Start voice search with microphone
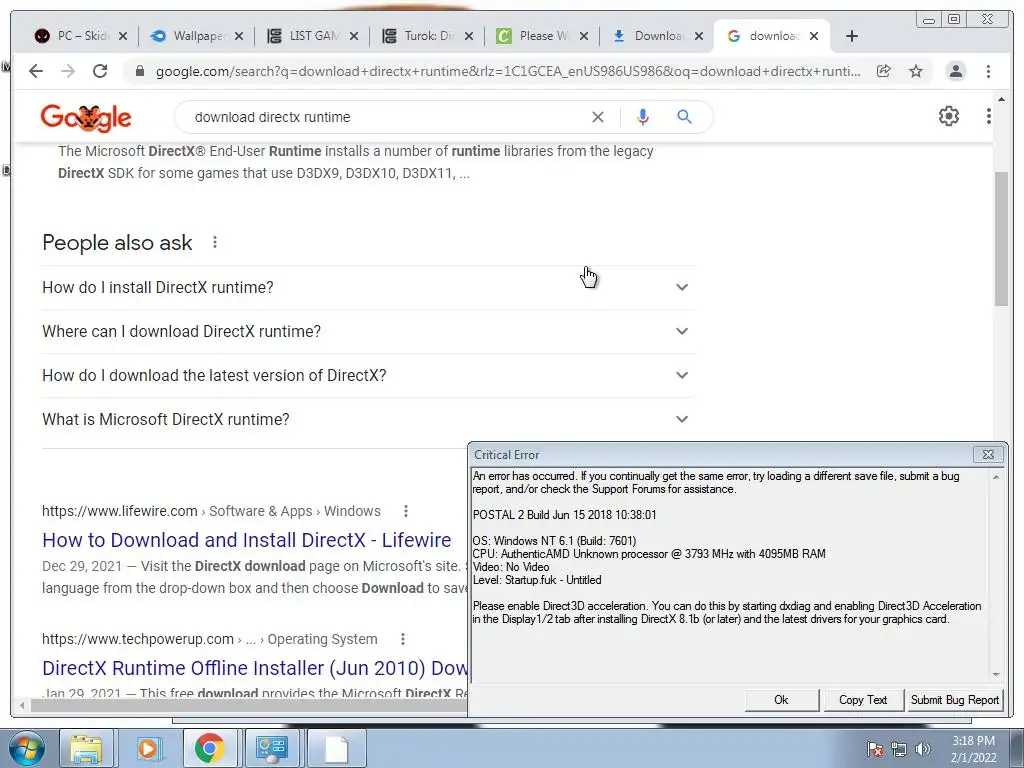The width and height of the screenshot is (1024, 768). point(643,117)
